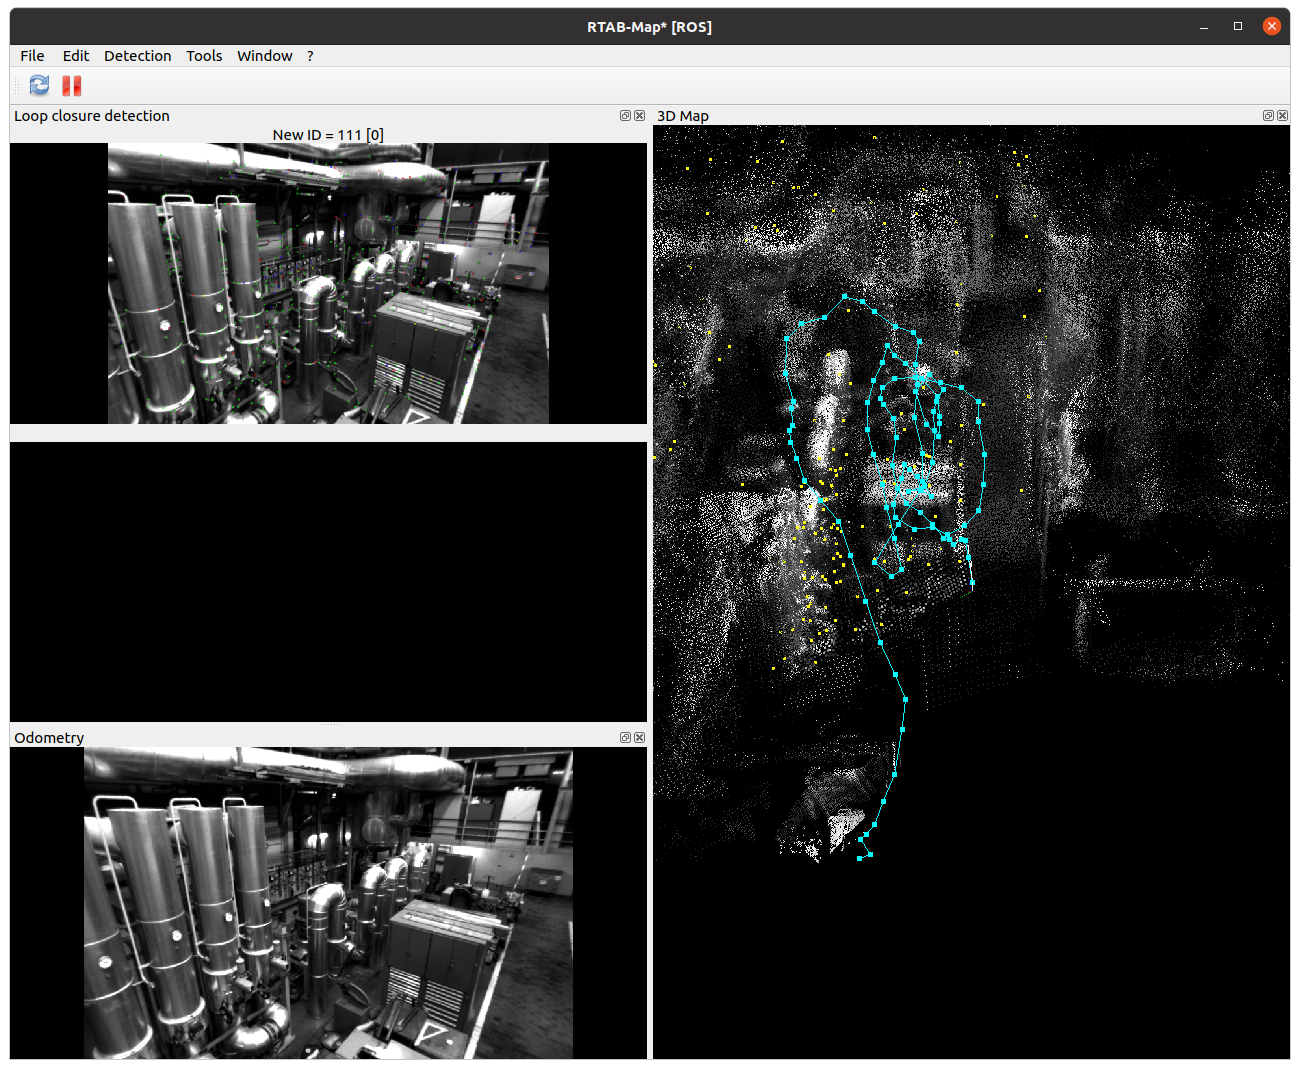Close the 3D Map panel
Viewport: 1300px width, 1069px height.
[1283, 116]
